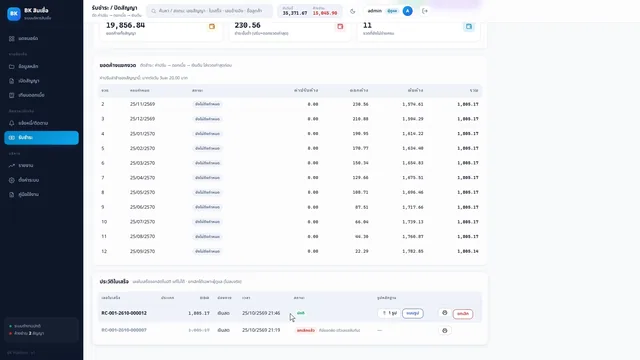Click the due date 25/01/2570
Screen dimensions: 640x360
tap(142, 133)
